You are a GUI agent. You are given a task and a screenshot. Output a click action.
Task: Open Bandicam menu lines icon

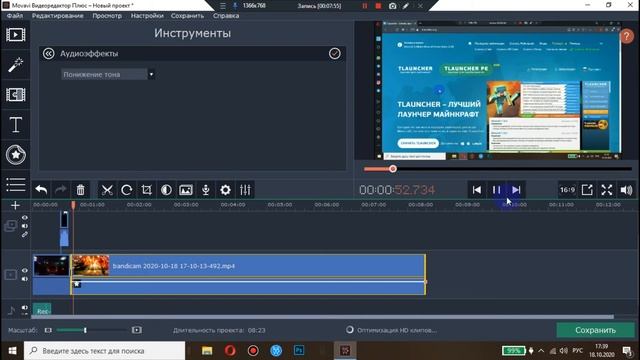(x=223, y=6)
